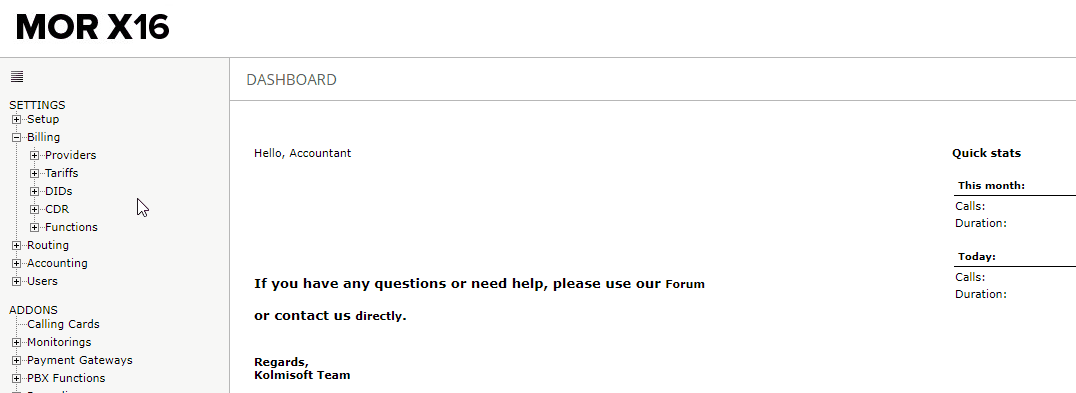1076x393 pixels.
Task: Expand the Routing plus icon
Action: 16,245
